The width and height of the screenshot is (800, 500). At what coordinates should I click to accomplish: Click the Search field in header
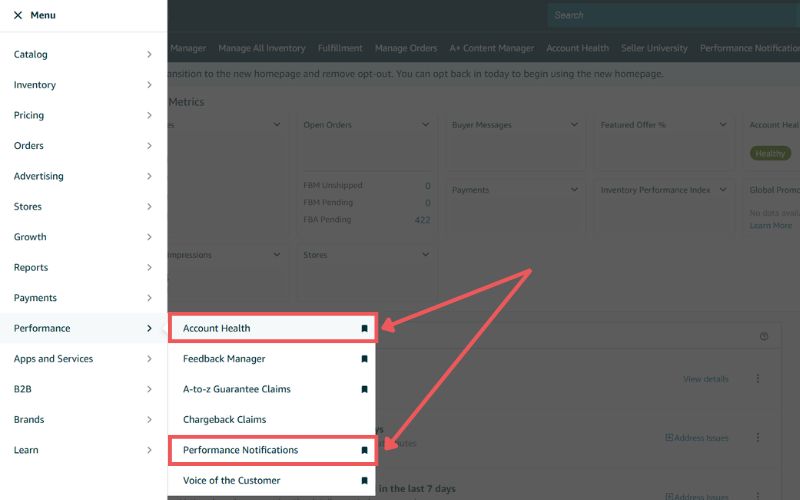click(673, 15)
